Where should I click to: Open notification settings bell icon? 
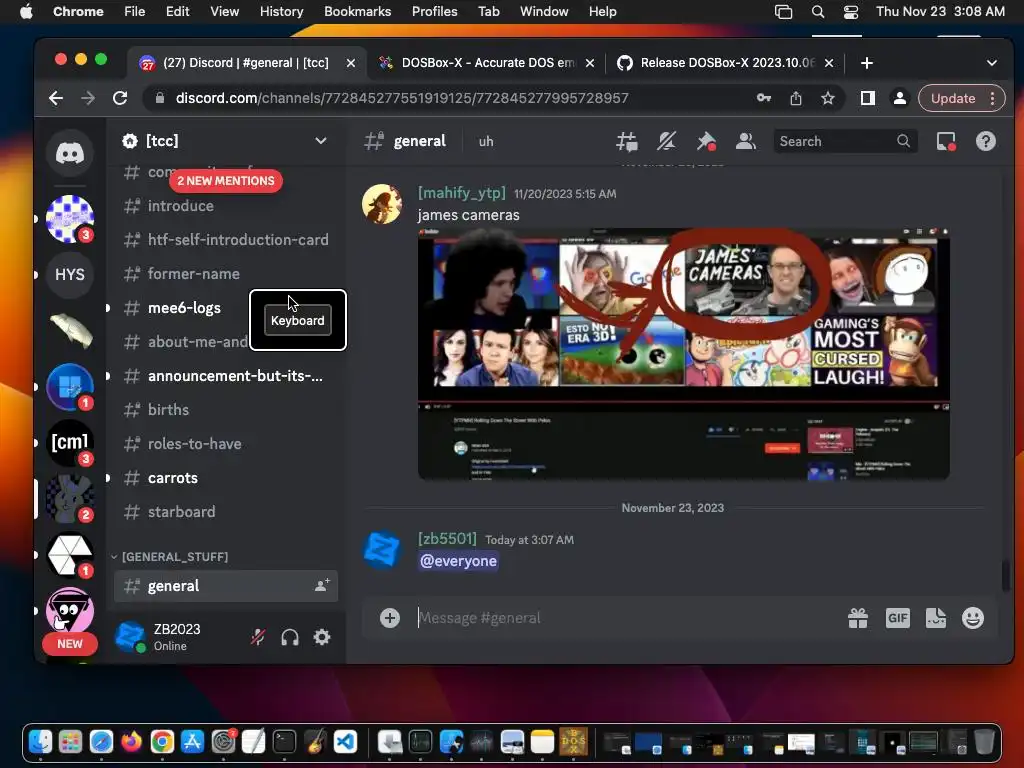coord(666,141)
